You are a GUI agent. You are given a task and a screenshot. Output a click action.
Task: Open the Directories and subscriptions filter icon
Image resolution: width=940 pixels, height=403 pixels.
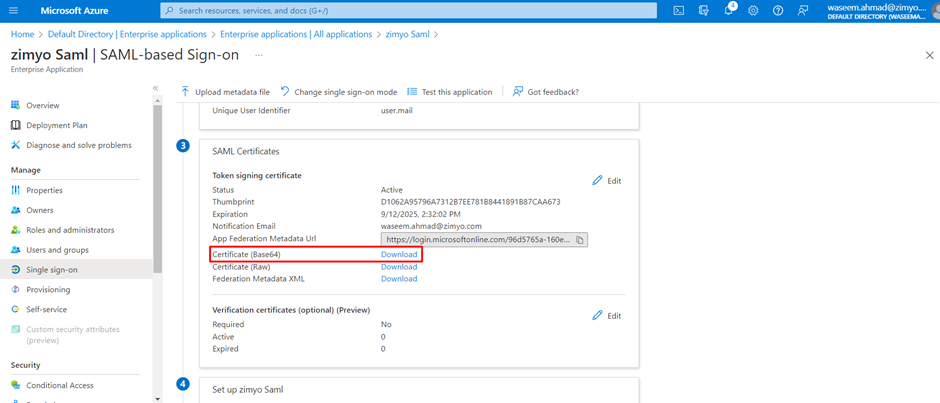(x=704, y=11)
